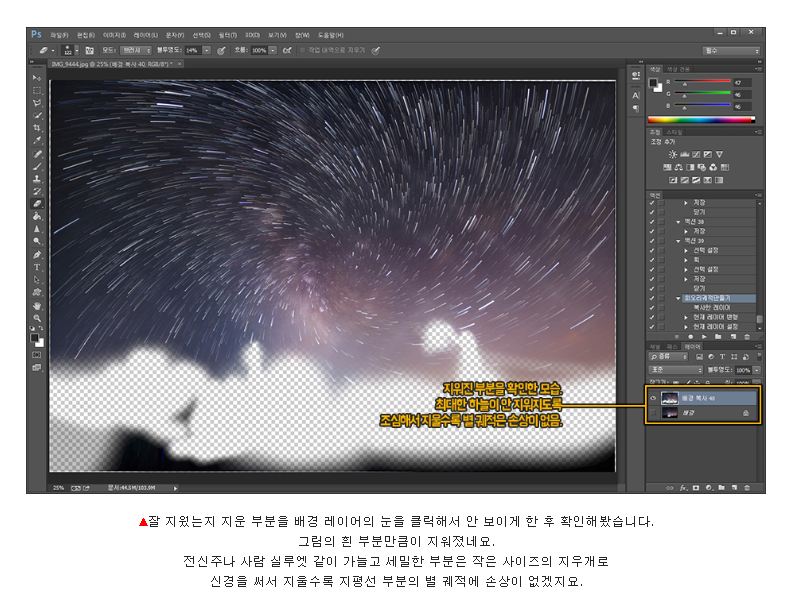Open the Image menu (이미지)

click(x=114, y=35)
